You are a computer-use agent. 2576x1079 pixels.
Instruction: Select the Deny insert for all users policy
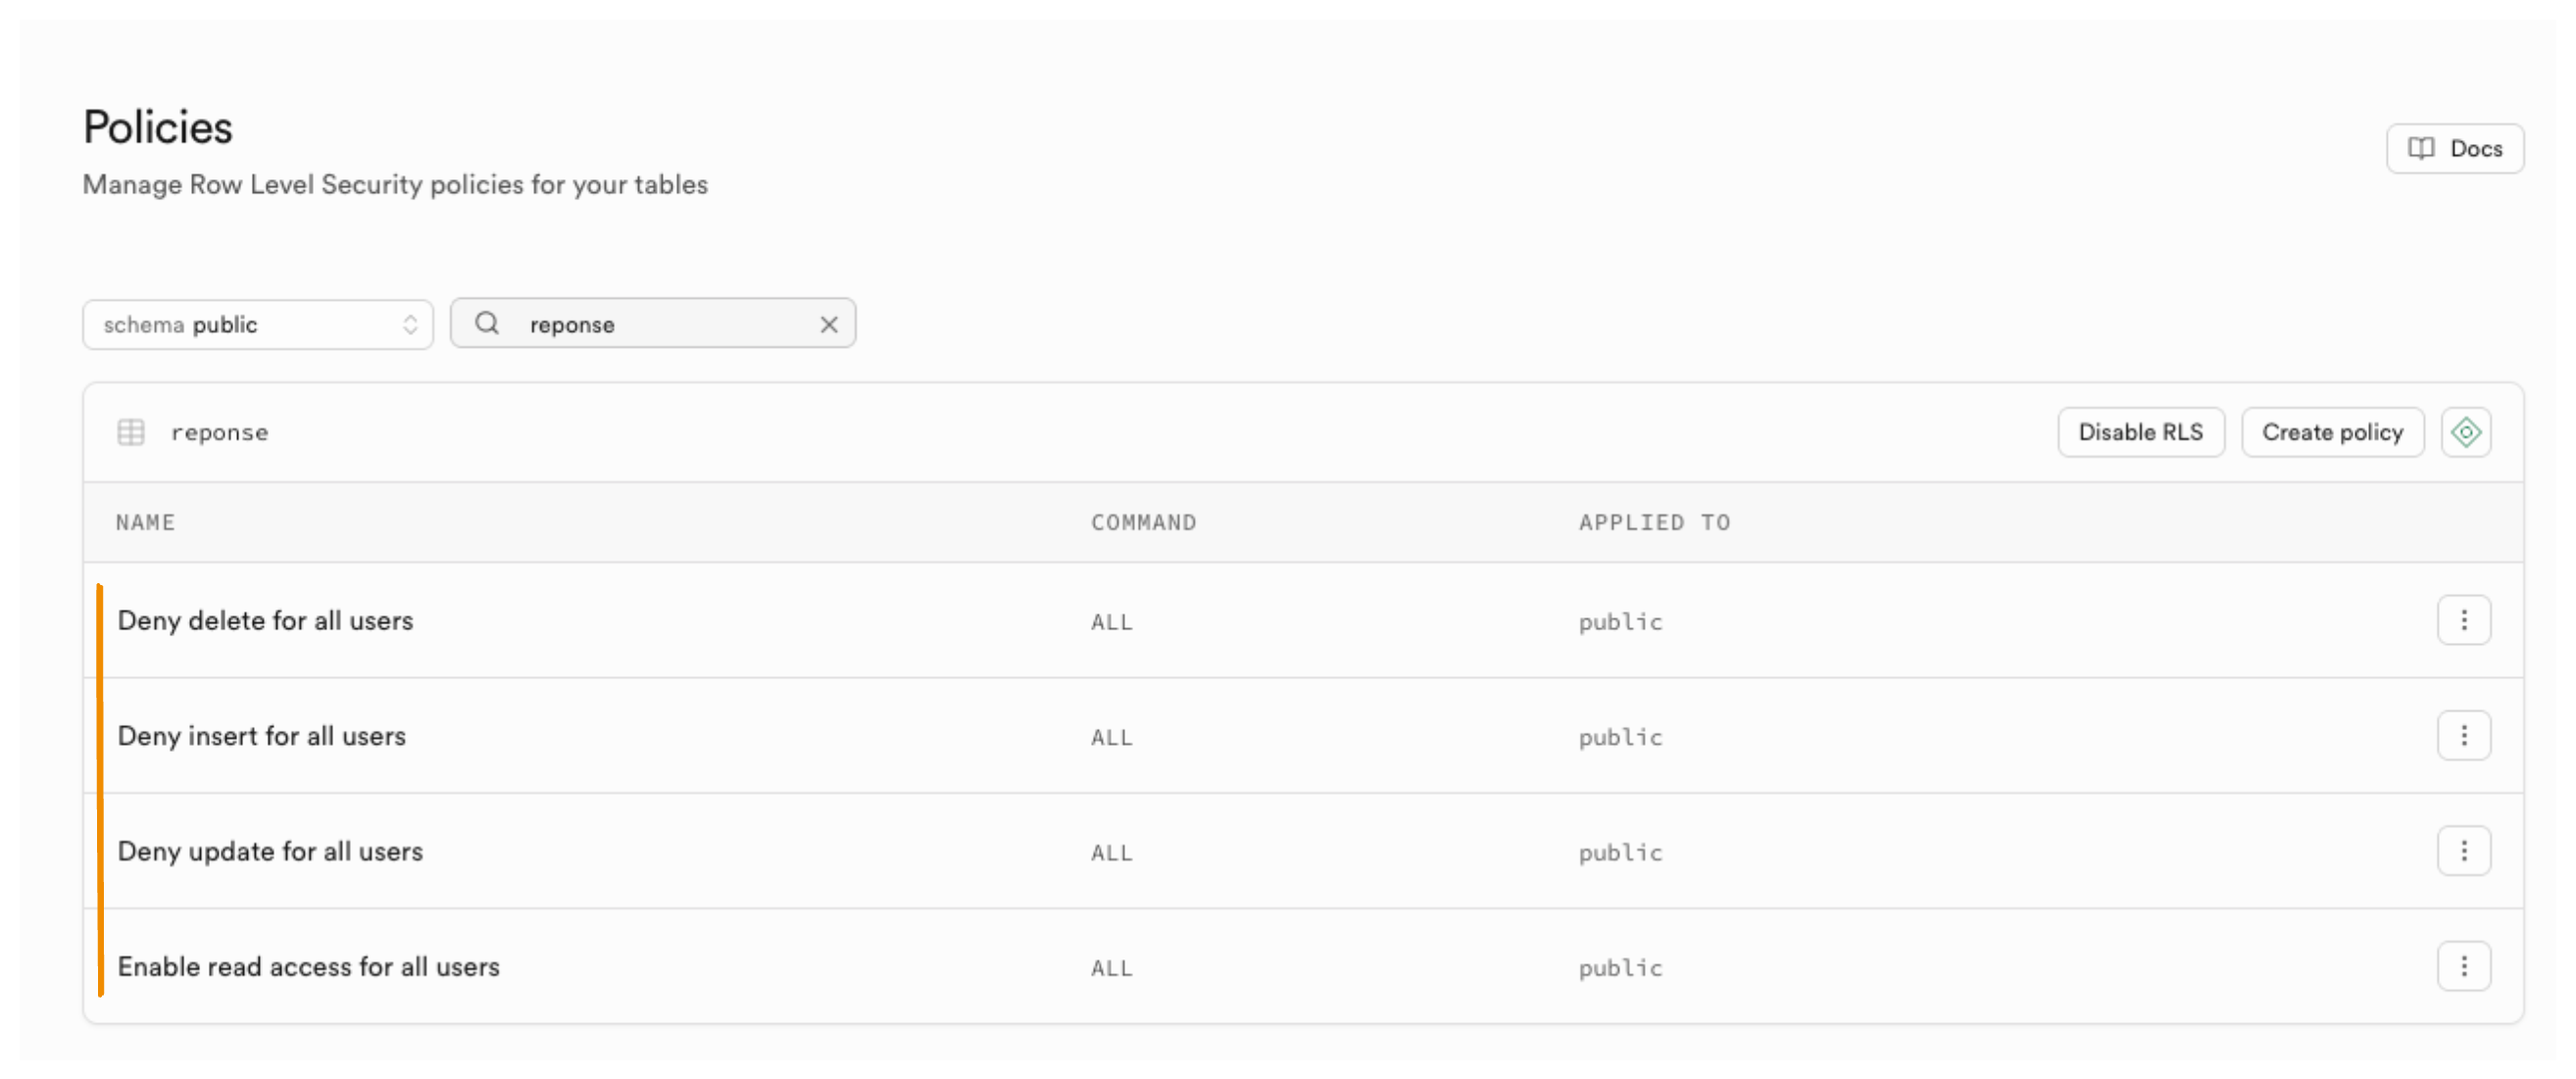point(262,736)
